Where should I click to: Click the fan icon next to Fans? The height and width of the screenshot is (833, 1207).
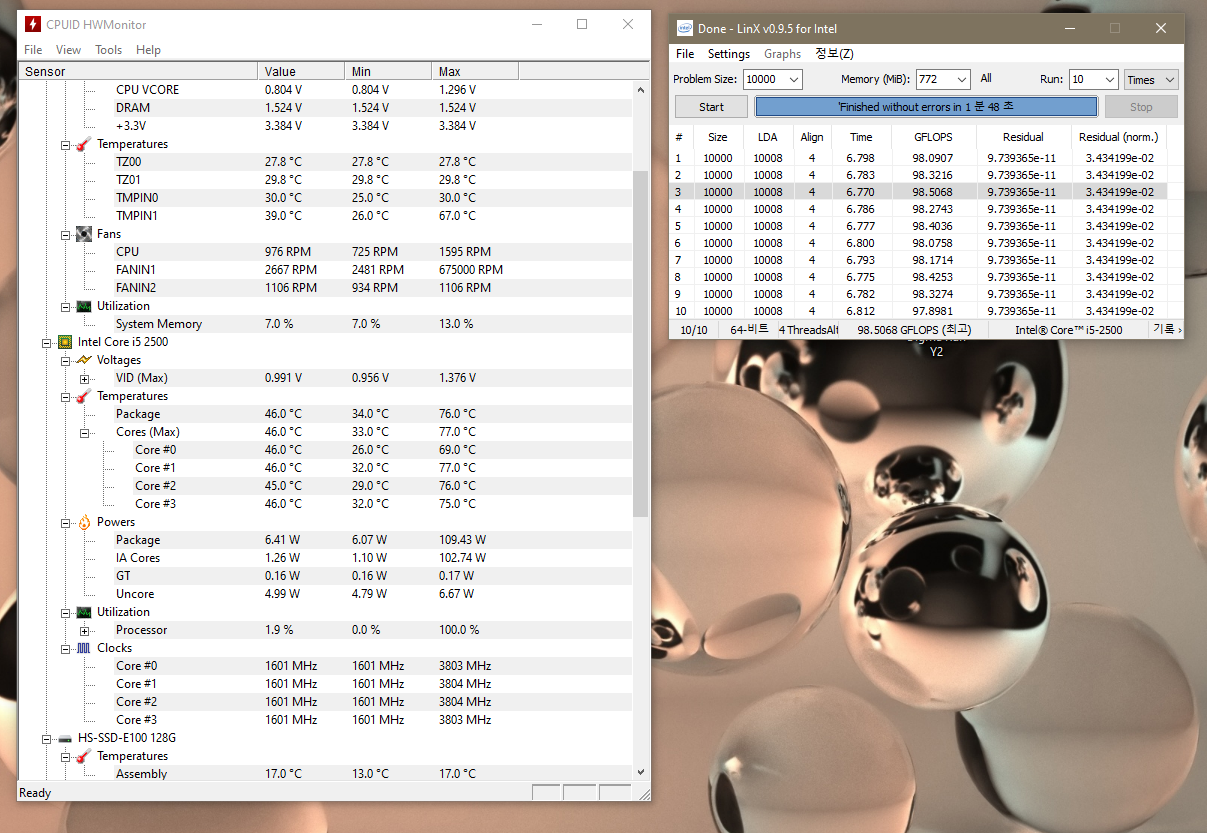point(84,234)
